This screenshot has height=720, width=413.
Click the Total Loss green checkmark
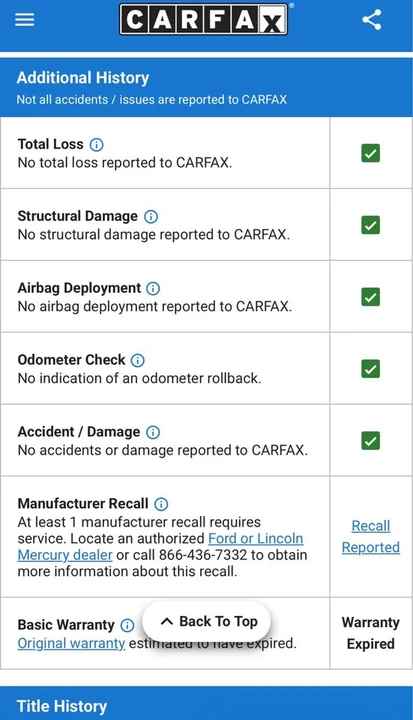coord(371,153)
